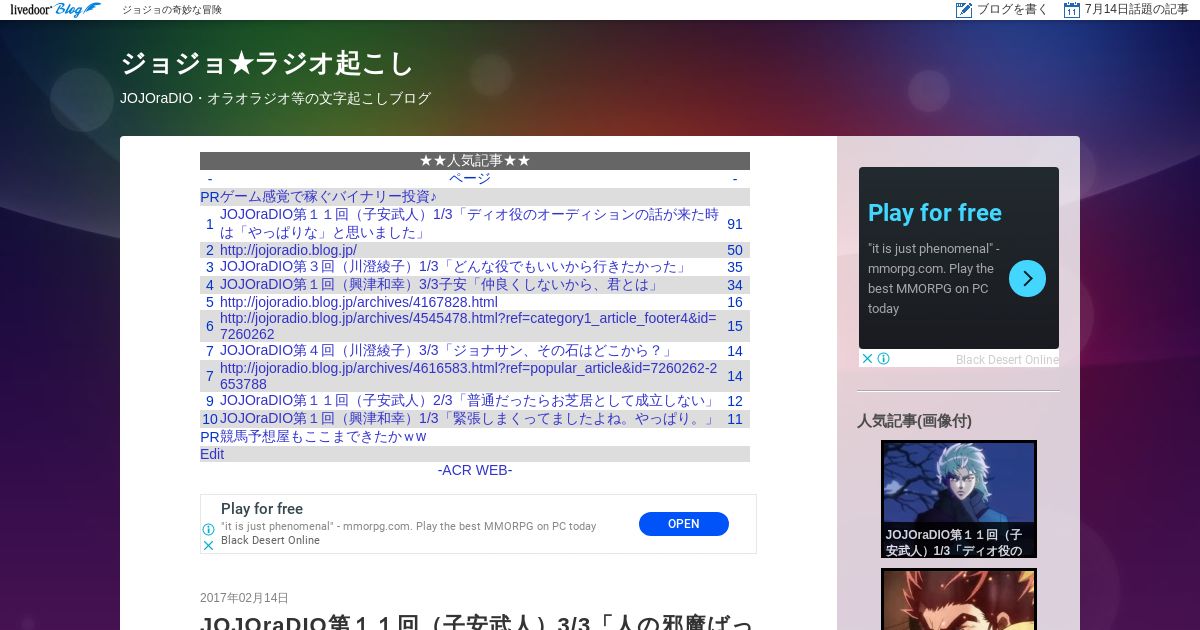Open JOJOraDIO第4回（川澄綾子）3/3 article
1200x630 pixels.
(446, 351)
